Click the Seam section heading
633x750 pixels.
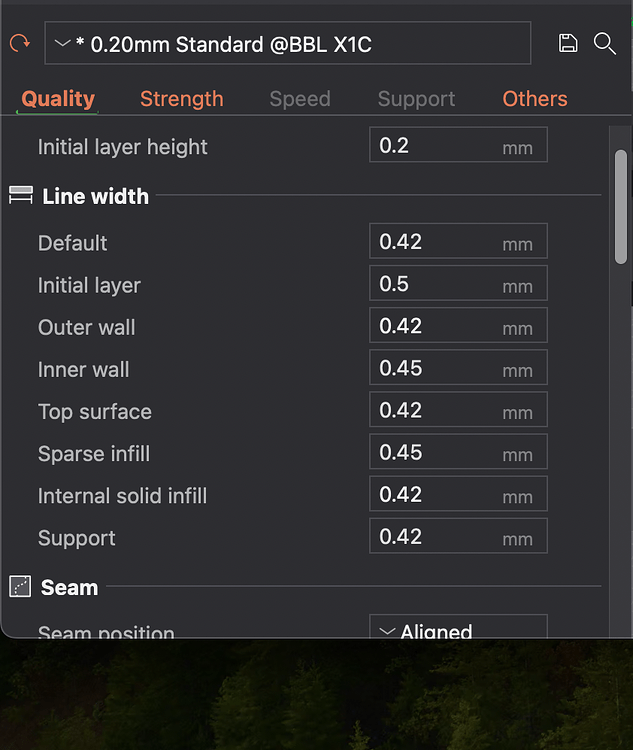pyautogui.click(x=69, y=587)
